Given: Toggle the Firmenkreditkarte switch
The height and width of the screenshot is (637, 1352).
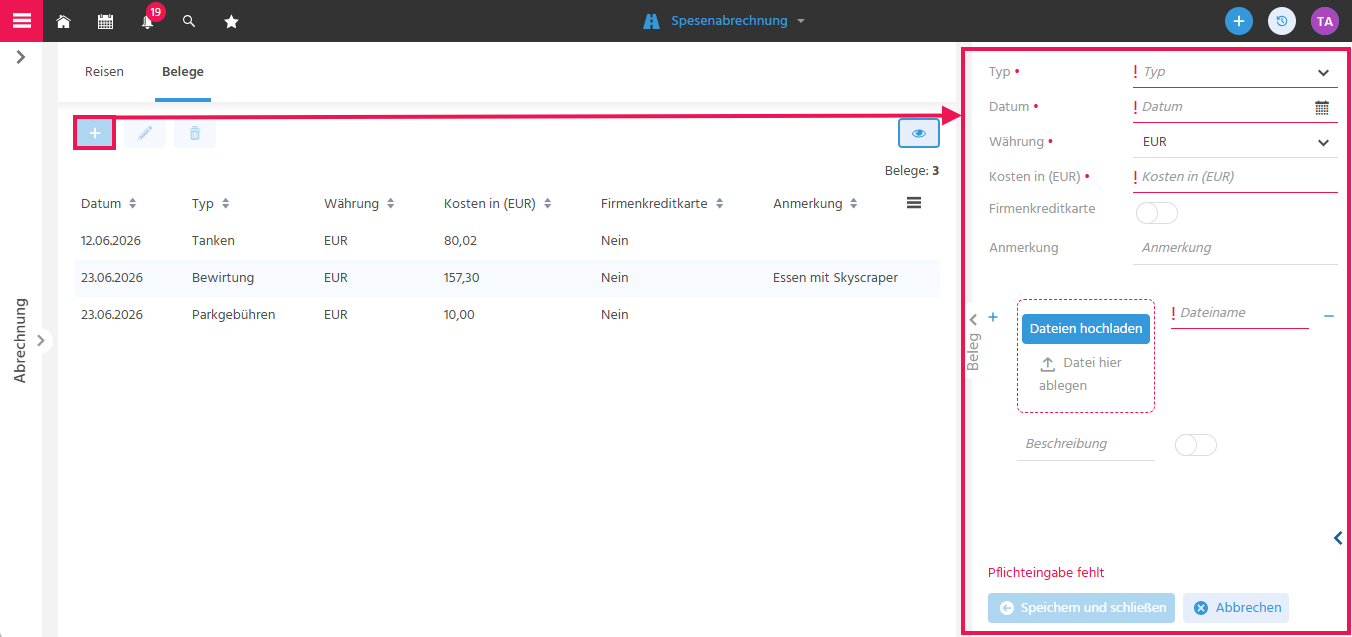Looking at the screenshot, I should (x=1157, y=213).
